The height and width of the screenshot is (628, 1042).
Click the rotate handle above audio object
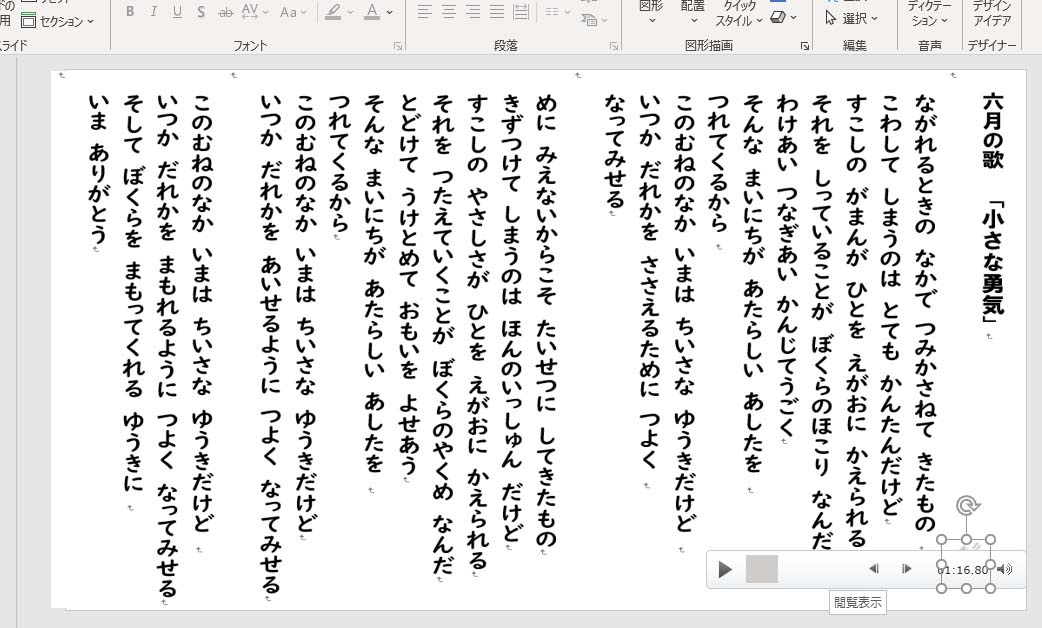966,507
